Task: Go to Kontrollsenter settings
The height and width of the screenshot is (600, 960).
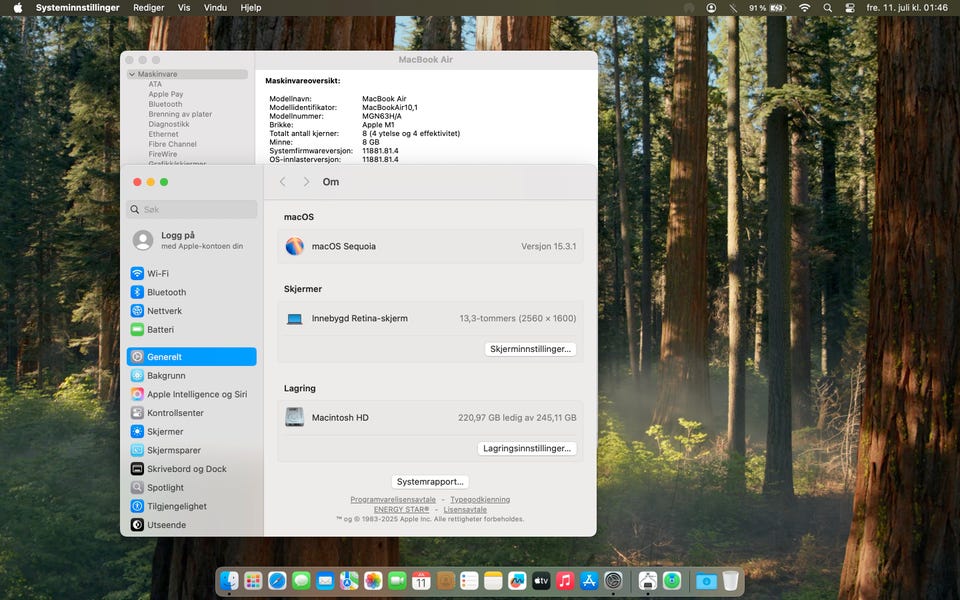Action: [175, 413]
